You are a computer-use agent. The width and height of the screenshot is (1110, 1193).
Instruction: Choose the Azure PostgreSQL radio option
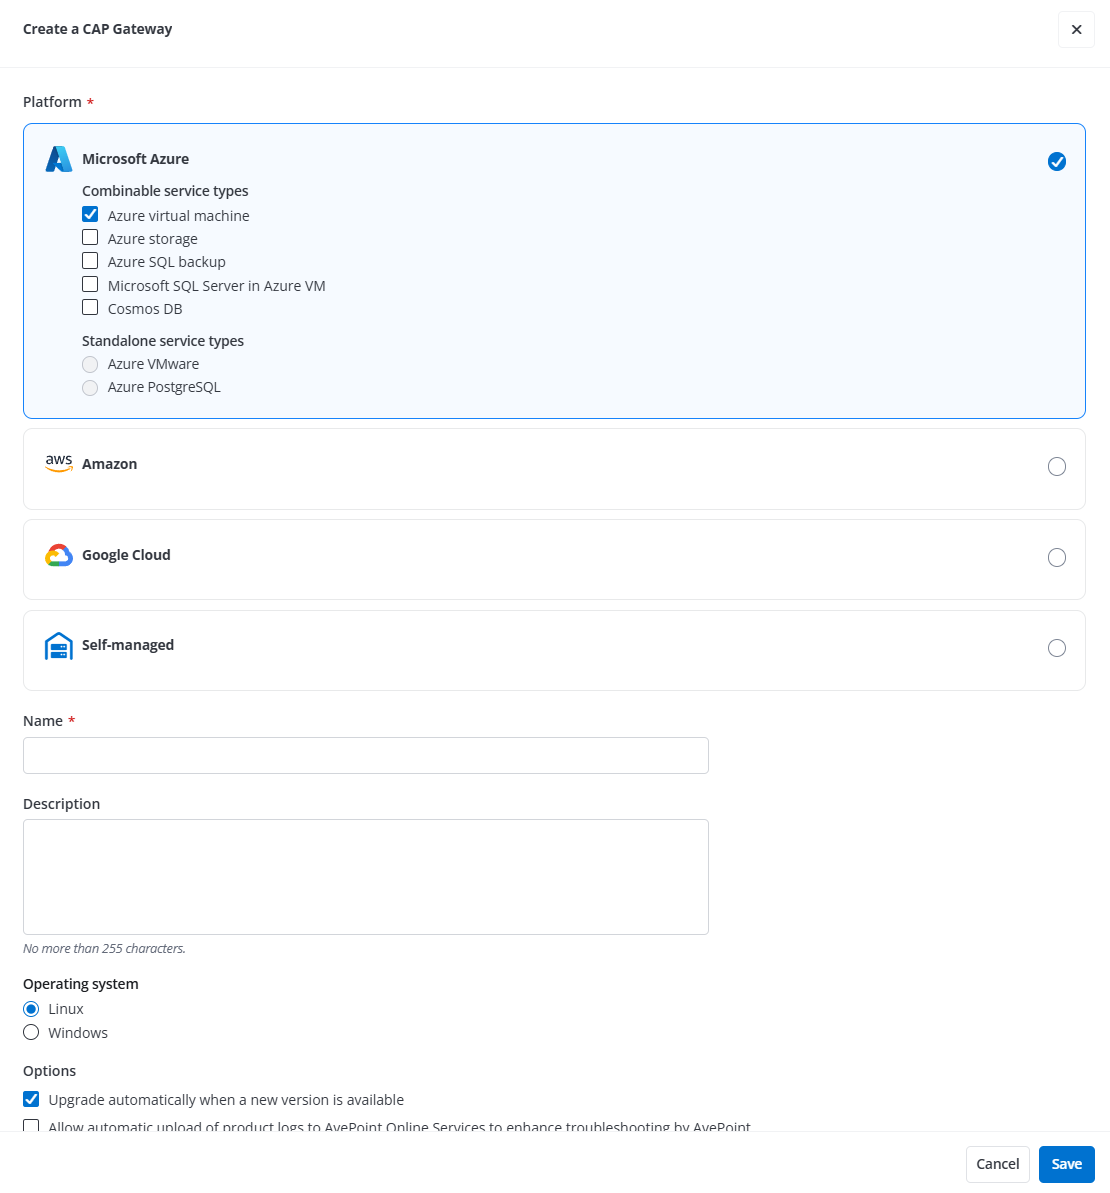pos(90,388)
